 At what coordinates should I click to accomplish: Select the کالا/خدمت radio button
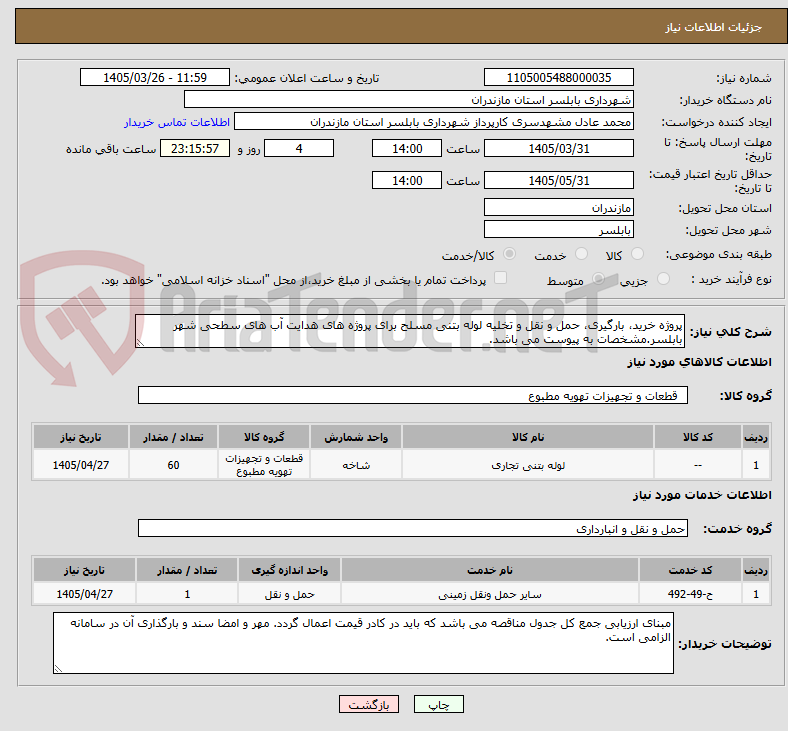coord(510,254)
